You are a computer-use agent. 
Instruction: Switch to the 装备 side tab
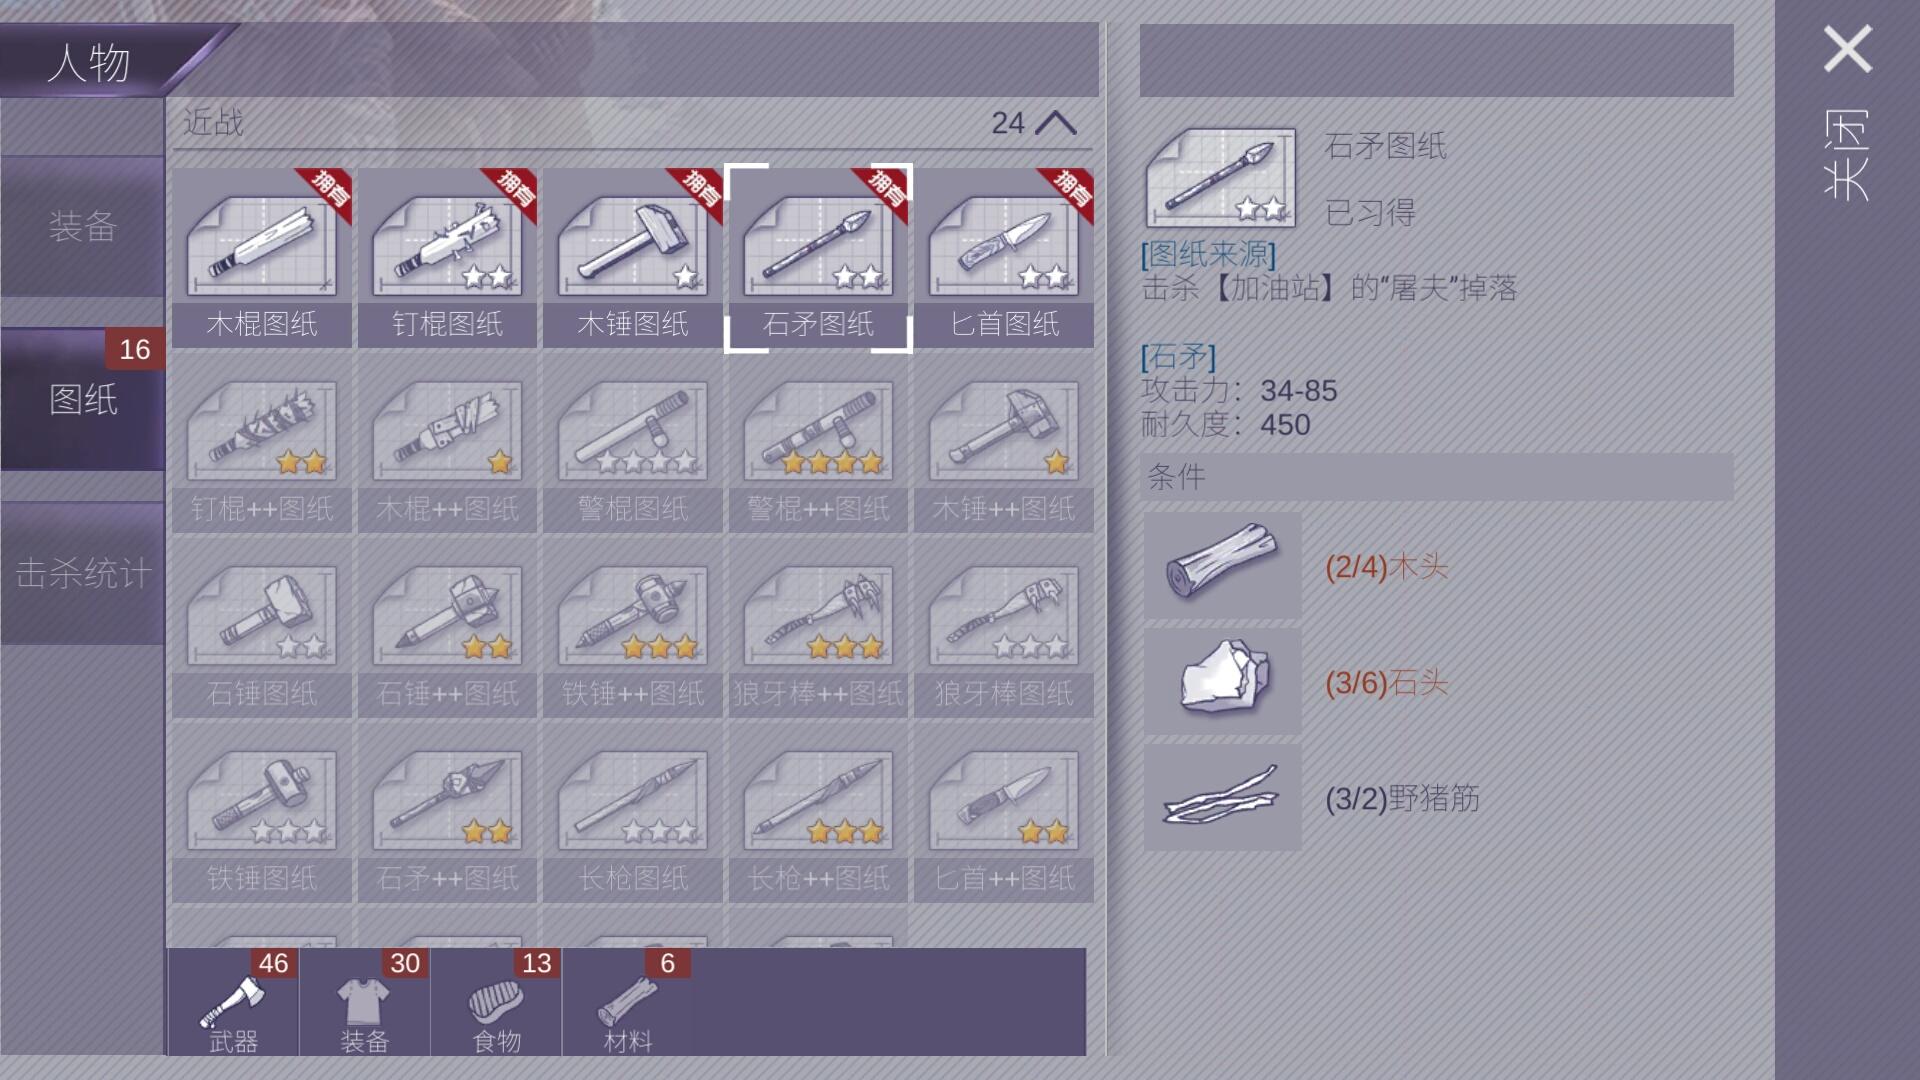83,226
